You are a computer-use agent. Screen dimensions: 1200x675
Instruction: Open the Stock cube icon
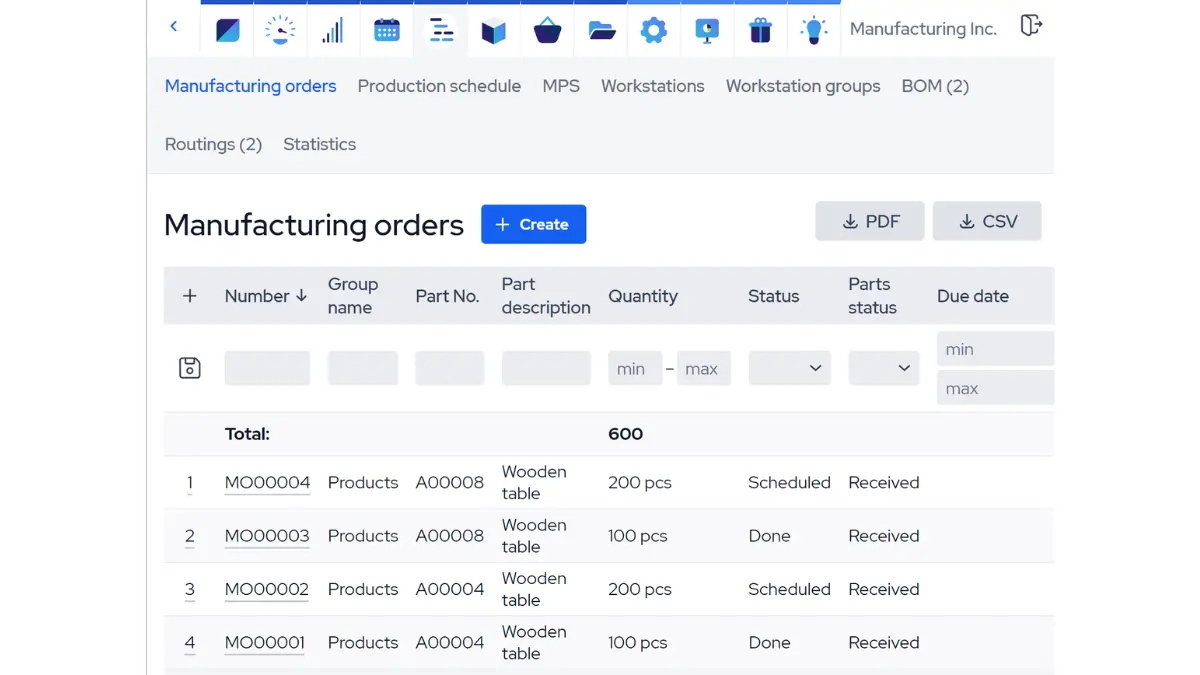click(494, 29)
